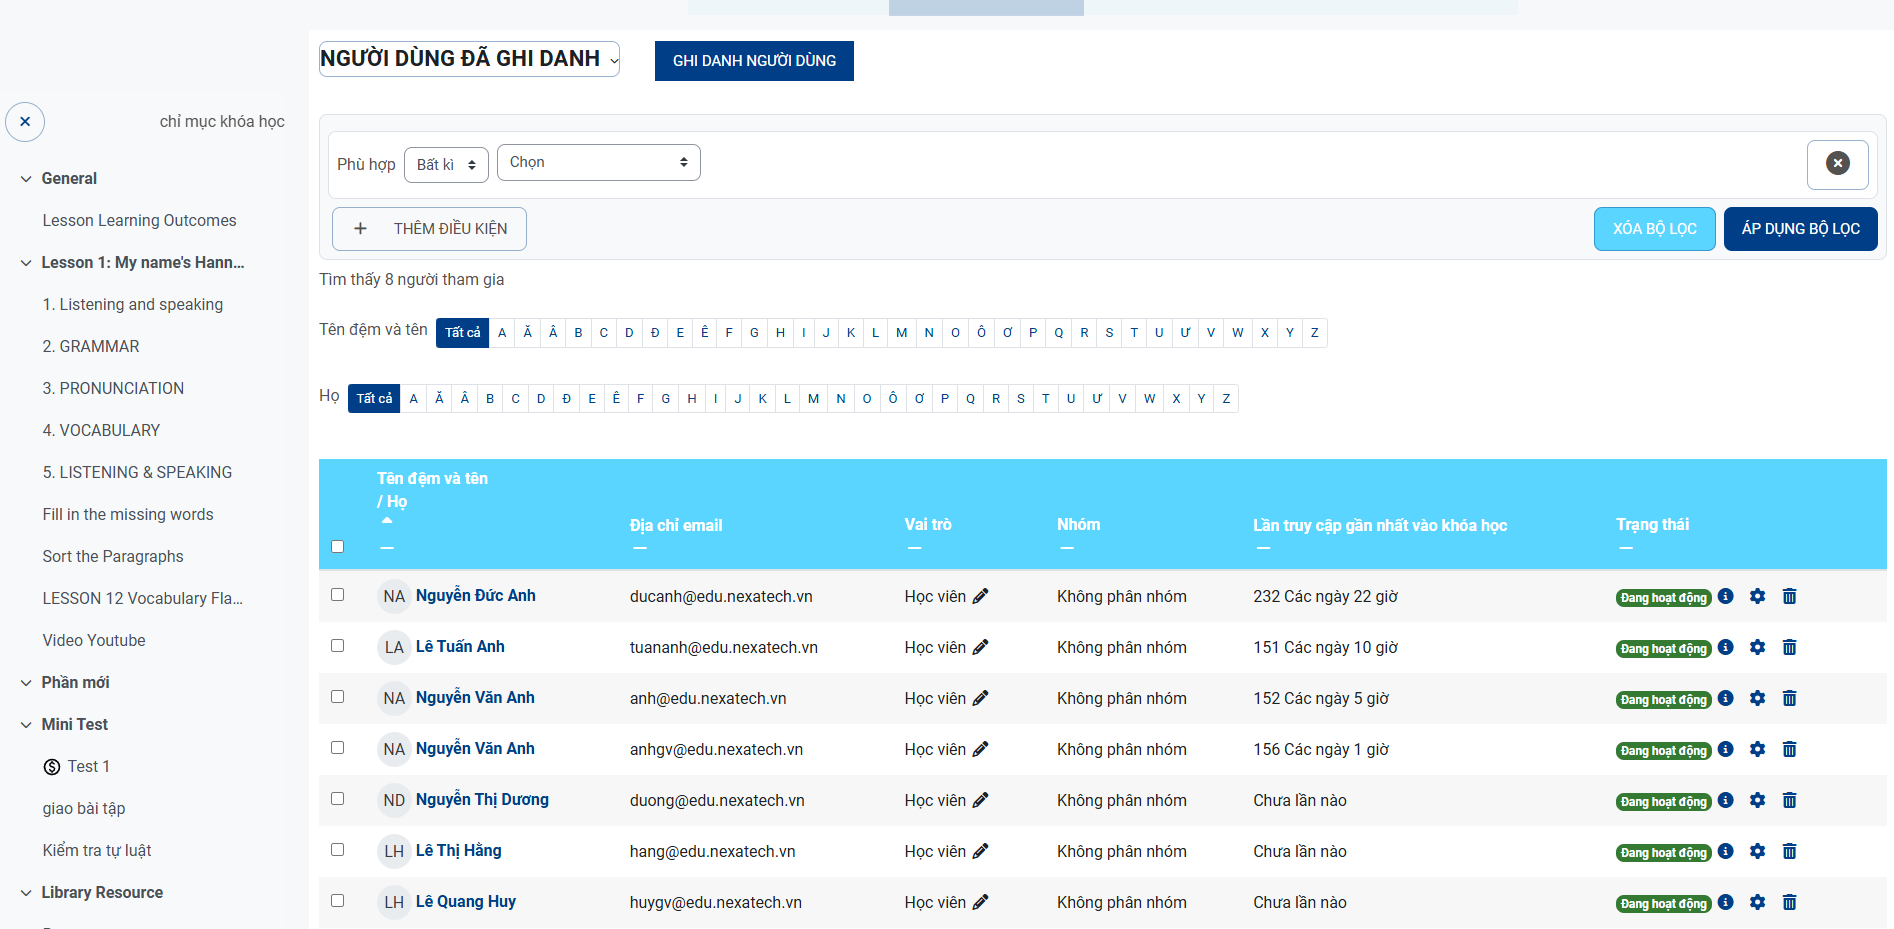Open gear settings for Nguyễn Thị Dương
This screenshot has height=929, width=1894.
[1757, 800]
